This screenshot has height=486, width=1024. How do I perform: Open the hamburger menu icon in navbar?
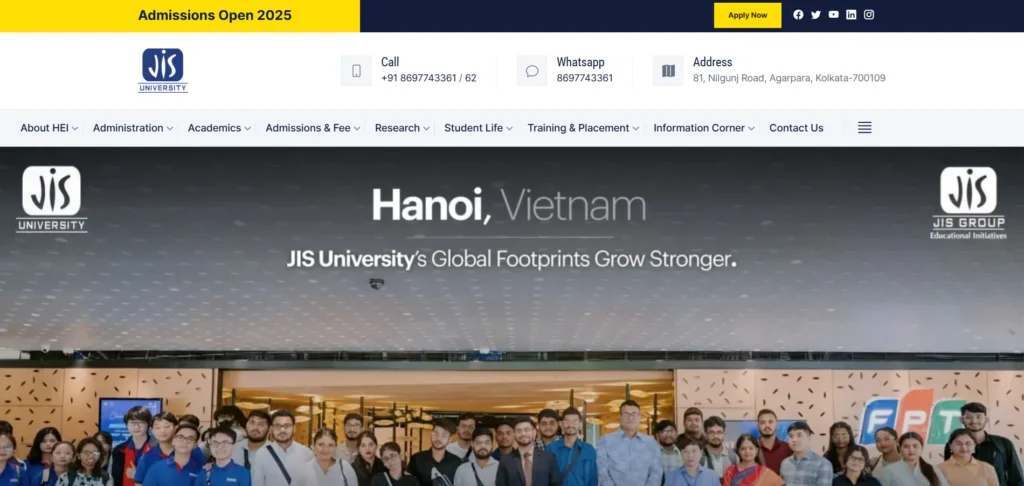coord(865,128)
